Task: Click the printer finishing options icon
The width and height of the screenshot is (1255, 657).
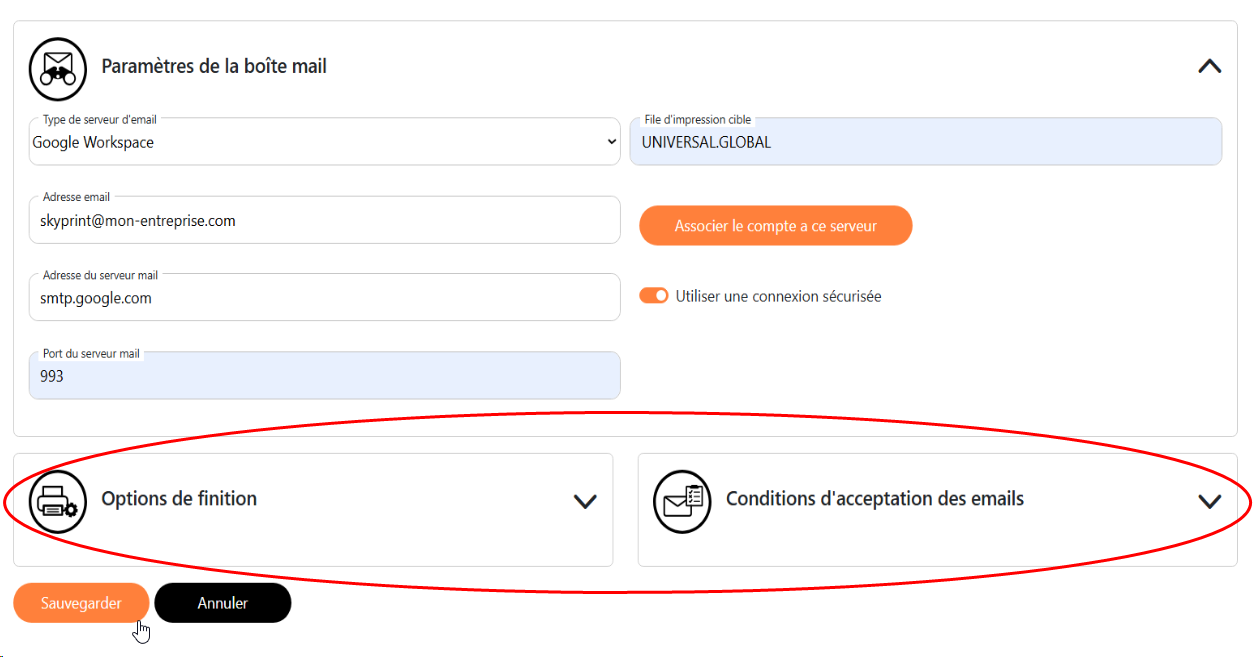Action: [58, 500]
